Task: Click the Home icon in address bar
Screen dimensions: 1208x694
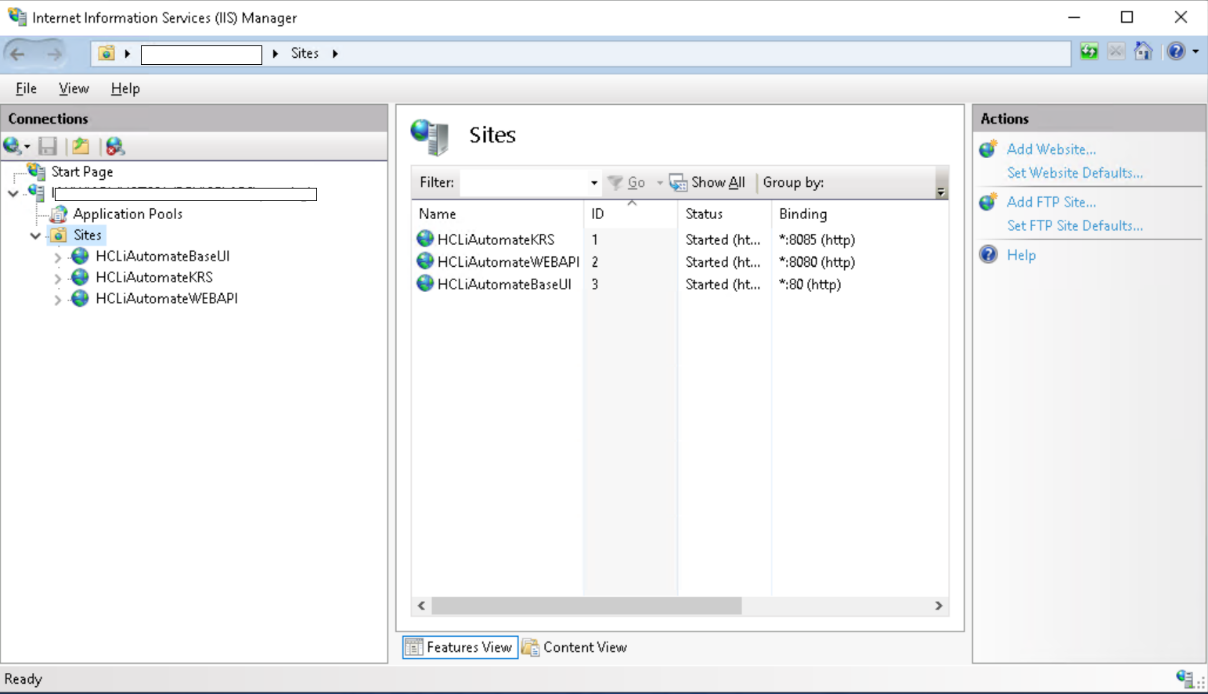Action: (1143, 52)
